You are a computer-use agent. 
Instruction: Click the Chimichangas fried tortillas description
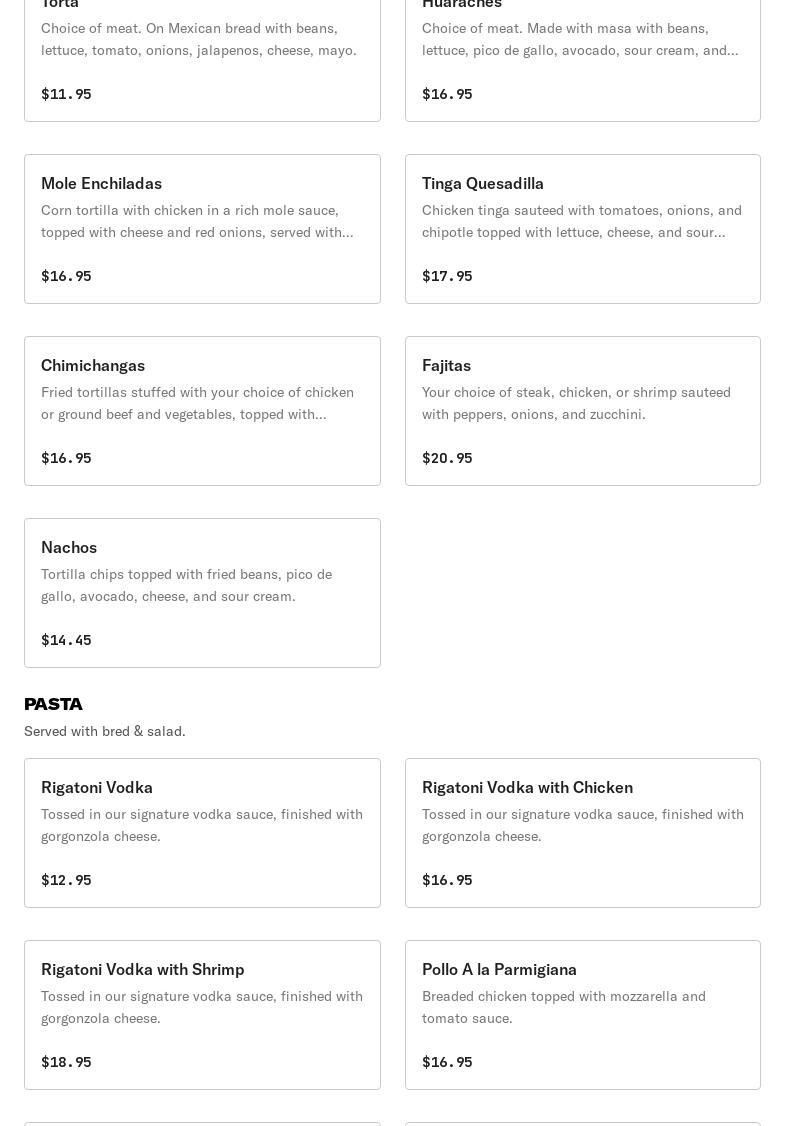[x=197, y=403]
